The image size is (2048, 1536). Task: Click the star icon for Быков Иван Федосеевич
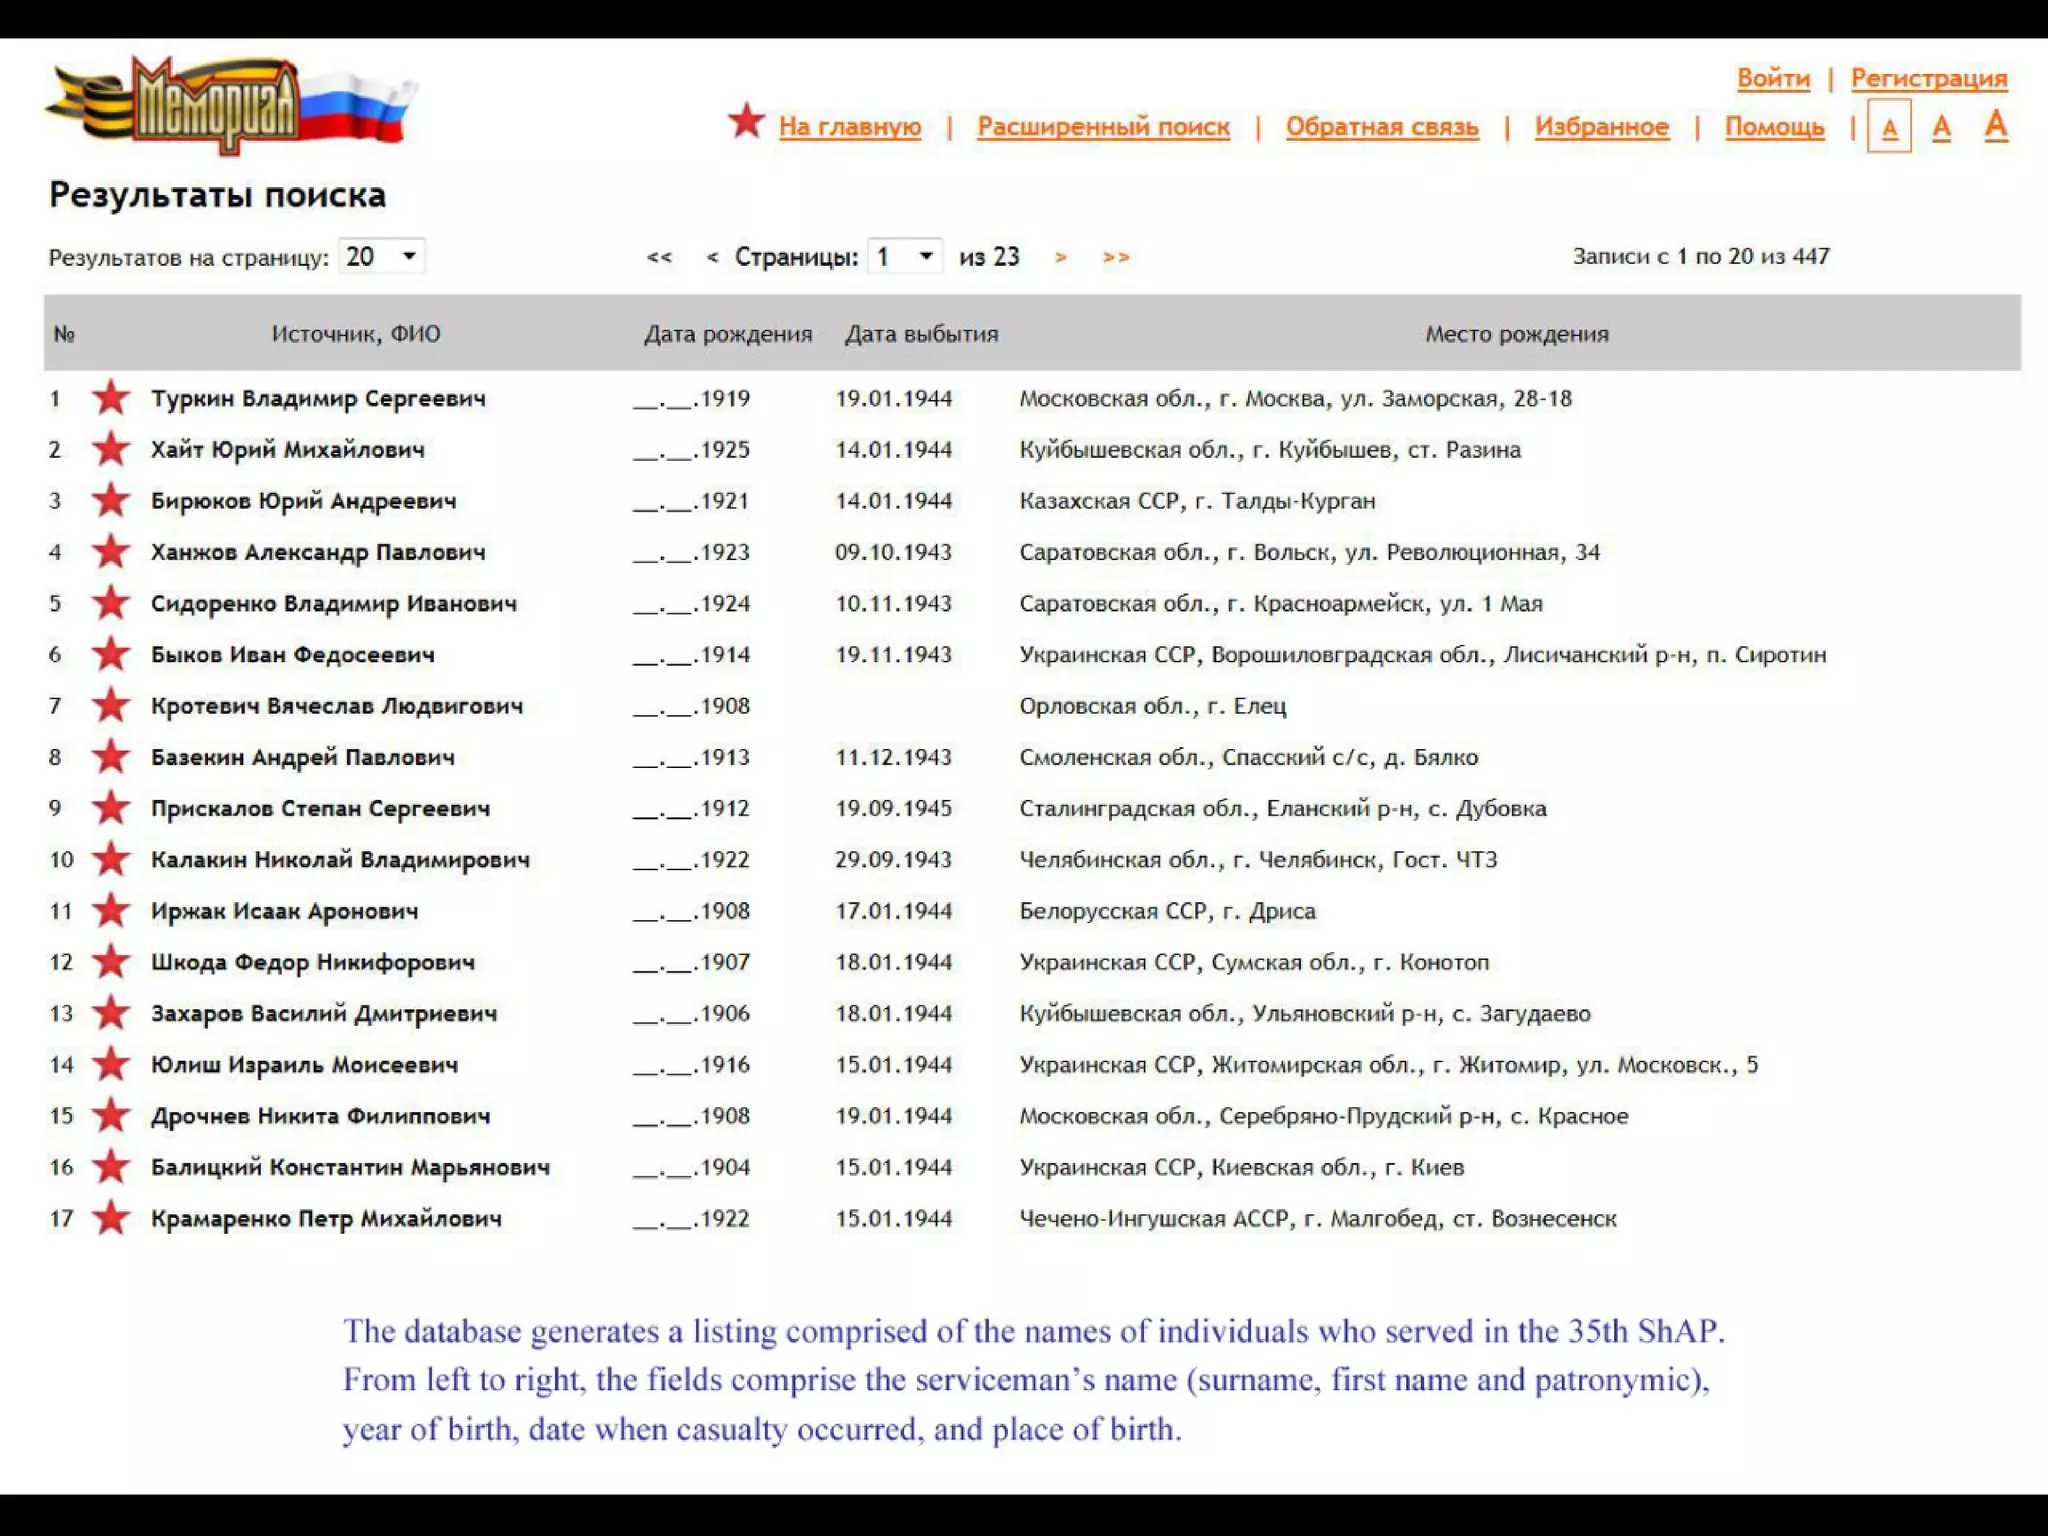tap(111, 654)
